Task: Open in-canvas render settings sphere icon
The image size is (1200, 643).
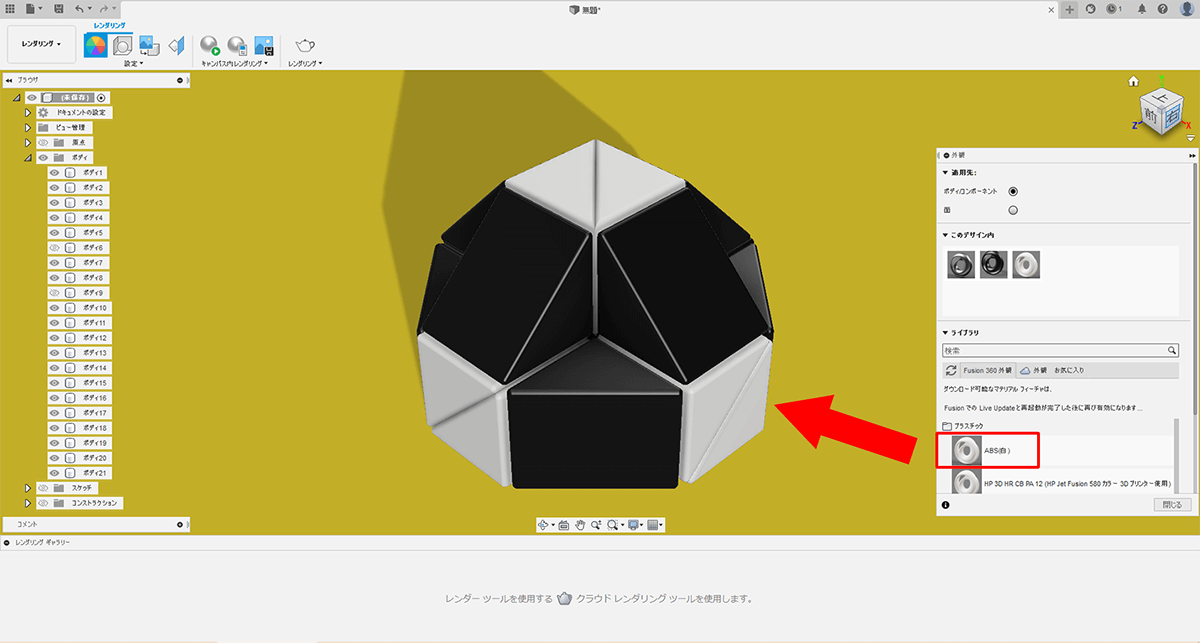Action: click(237, 45)
